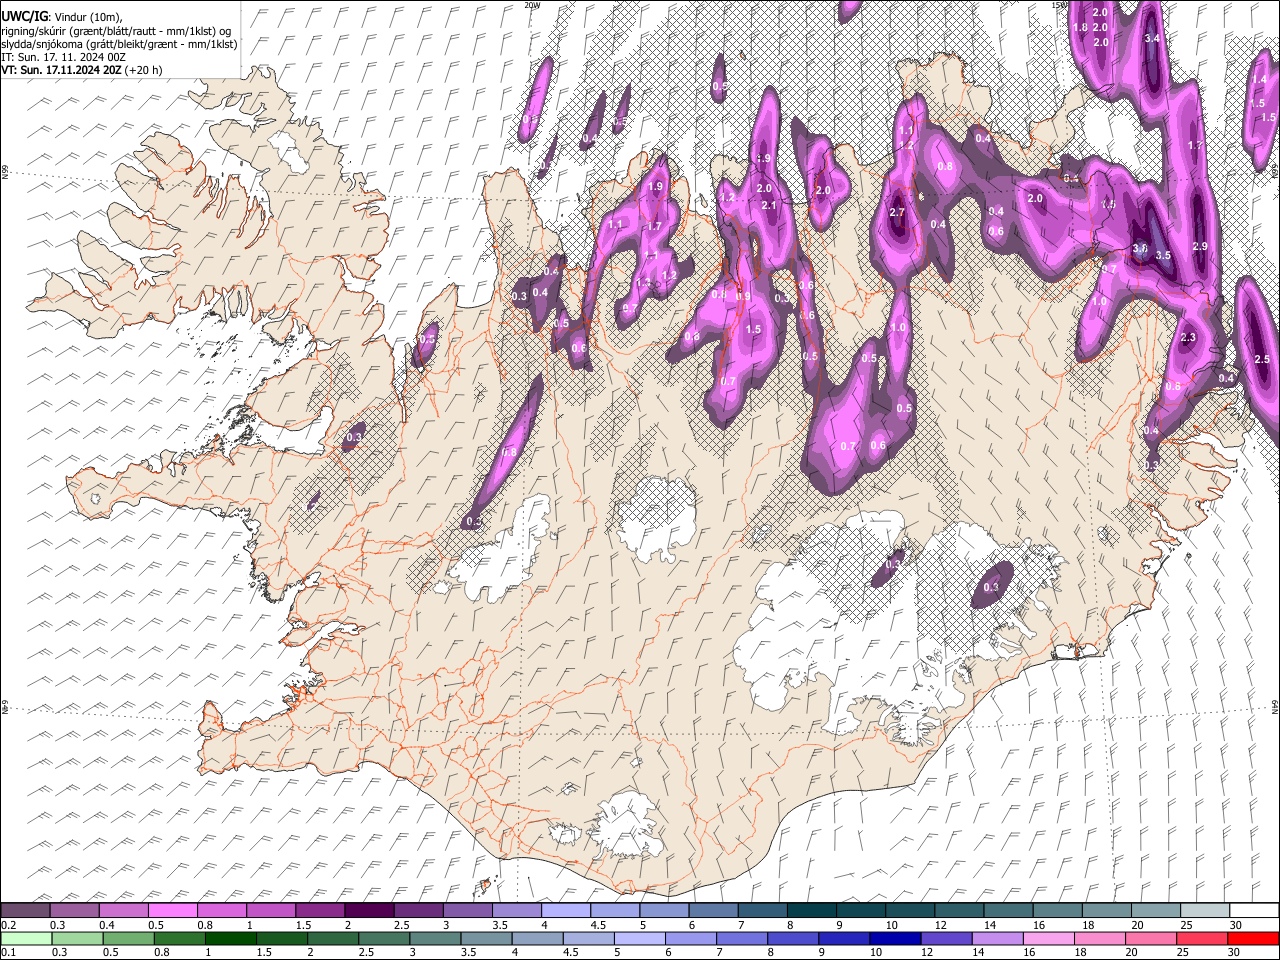The height and width of the screenshot is (960, 1280).
Task: Click the 'rigning/skúrir' legend description line
Action: coord(116,31)
